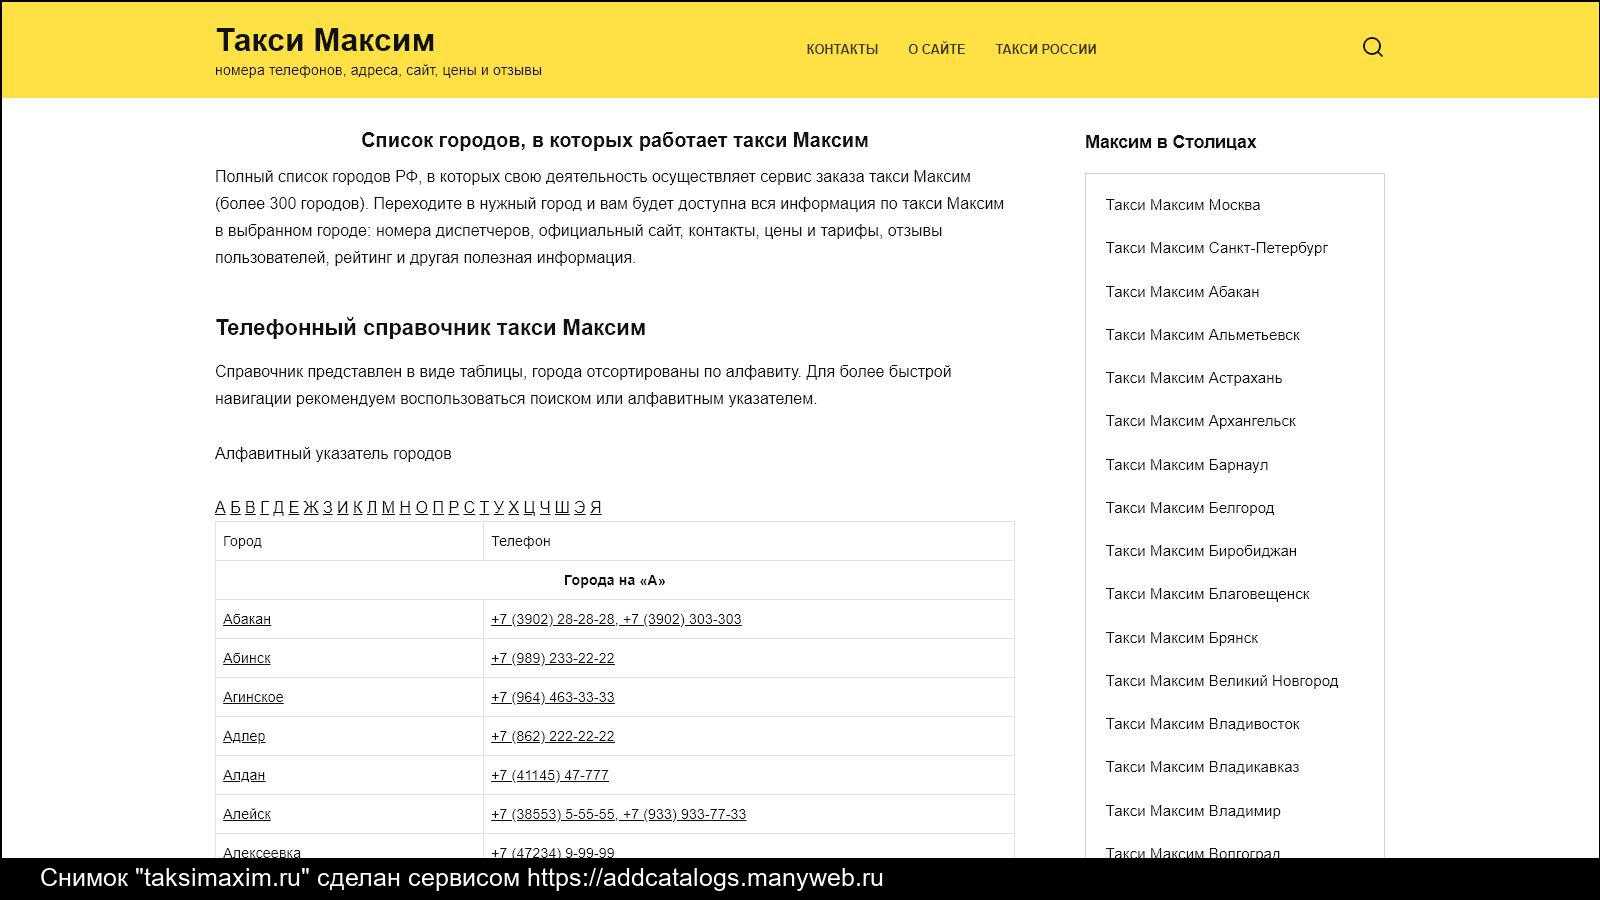This screenshot has width=1600, height=900.
Task: Jump to cities starting with letter М
Action: (x=388, y=507)
